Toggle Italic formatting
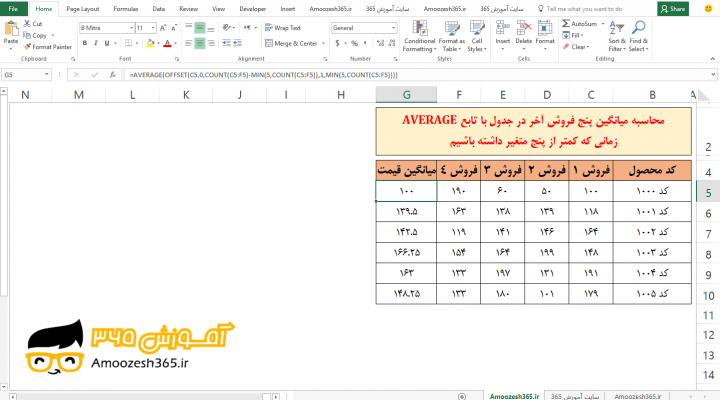720x400 pixels. (96, 43)
